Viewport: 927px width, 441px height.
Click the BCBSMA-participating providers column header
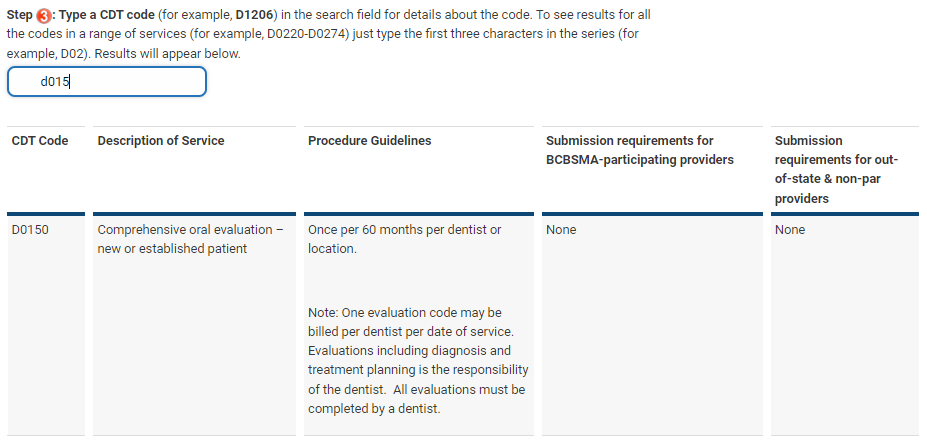click(x=640, y=150)
